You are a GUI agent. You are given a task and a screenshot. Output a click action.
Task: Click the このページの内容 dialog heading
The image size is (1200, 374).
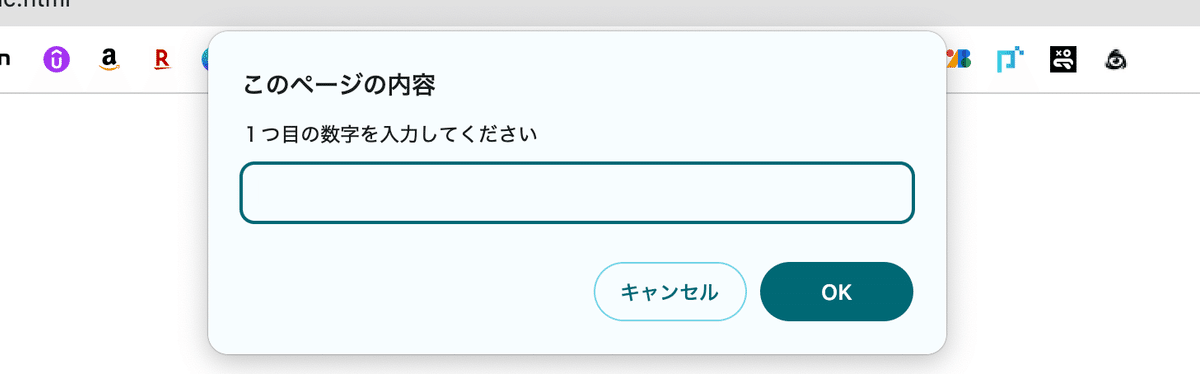(339, 86)
